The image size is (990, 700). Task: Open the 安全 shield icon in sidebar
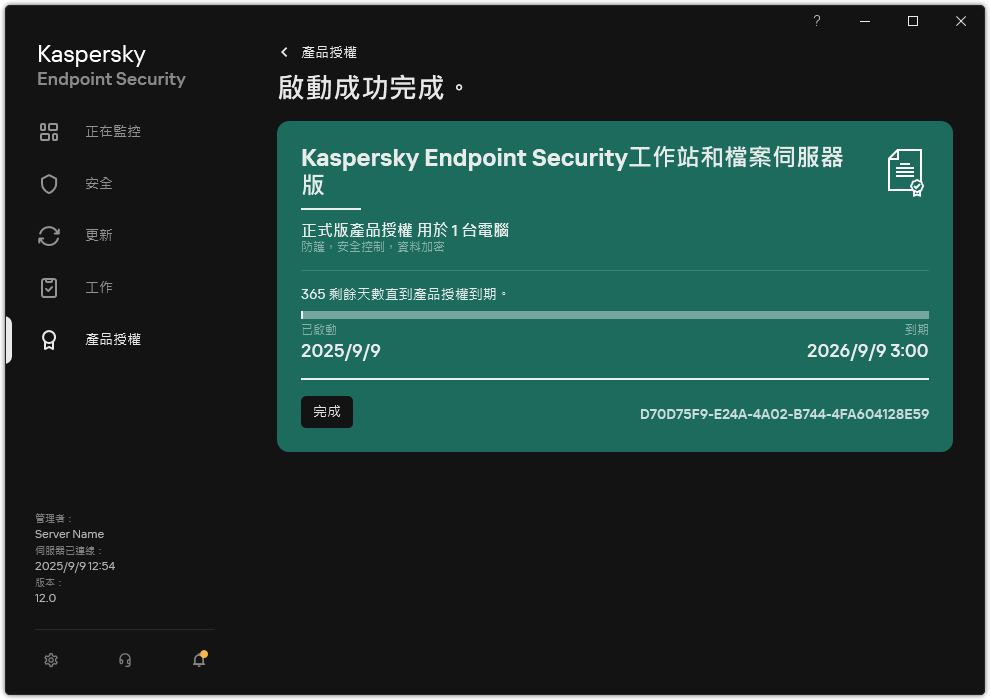(x=49, y=183)
